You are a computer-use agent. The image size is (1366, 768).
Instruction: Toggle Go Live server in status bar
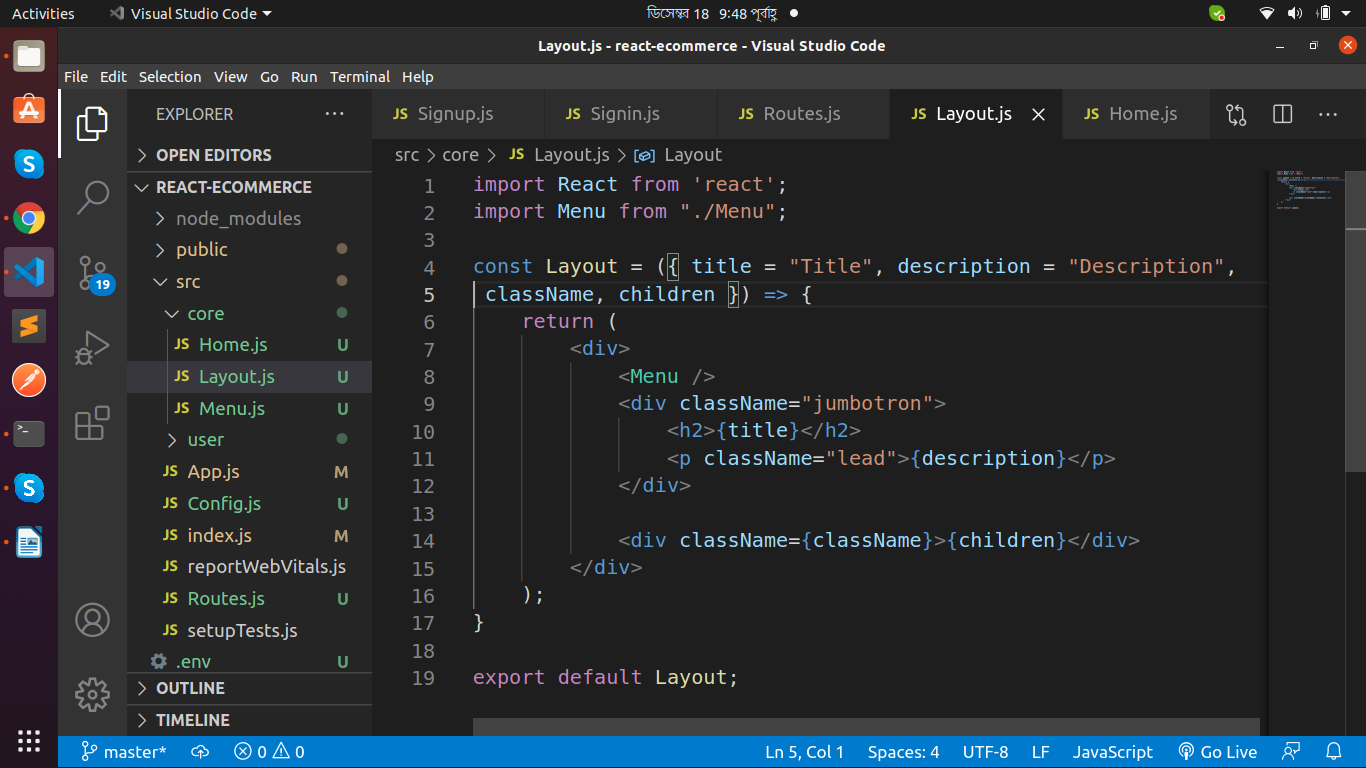pyautogui.click(x=1217, y=752)
